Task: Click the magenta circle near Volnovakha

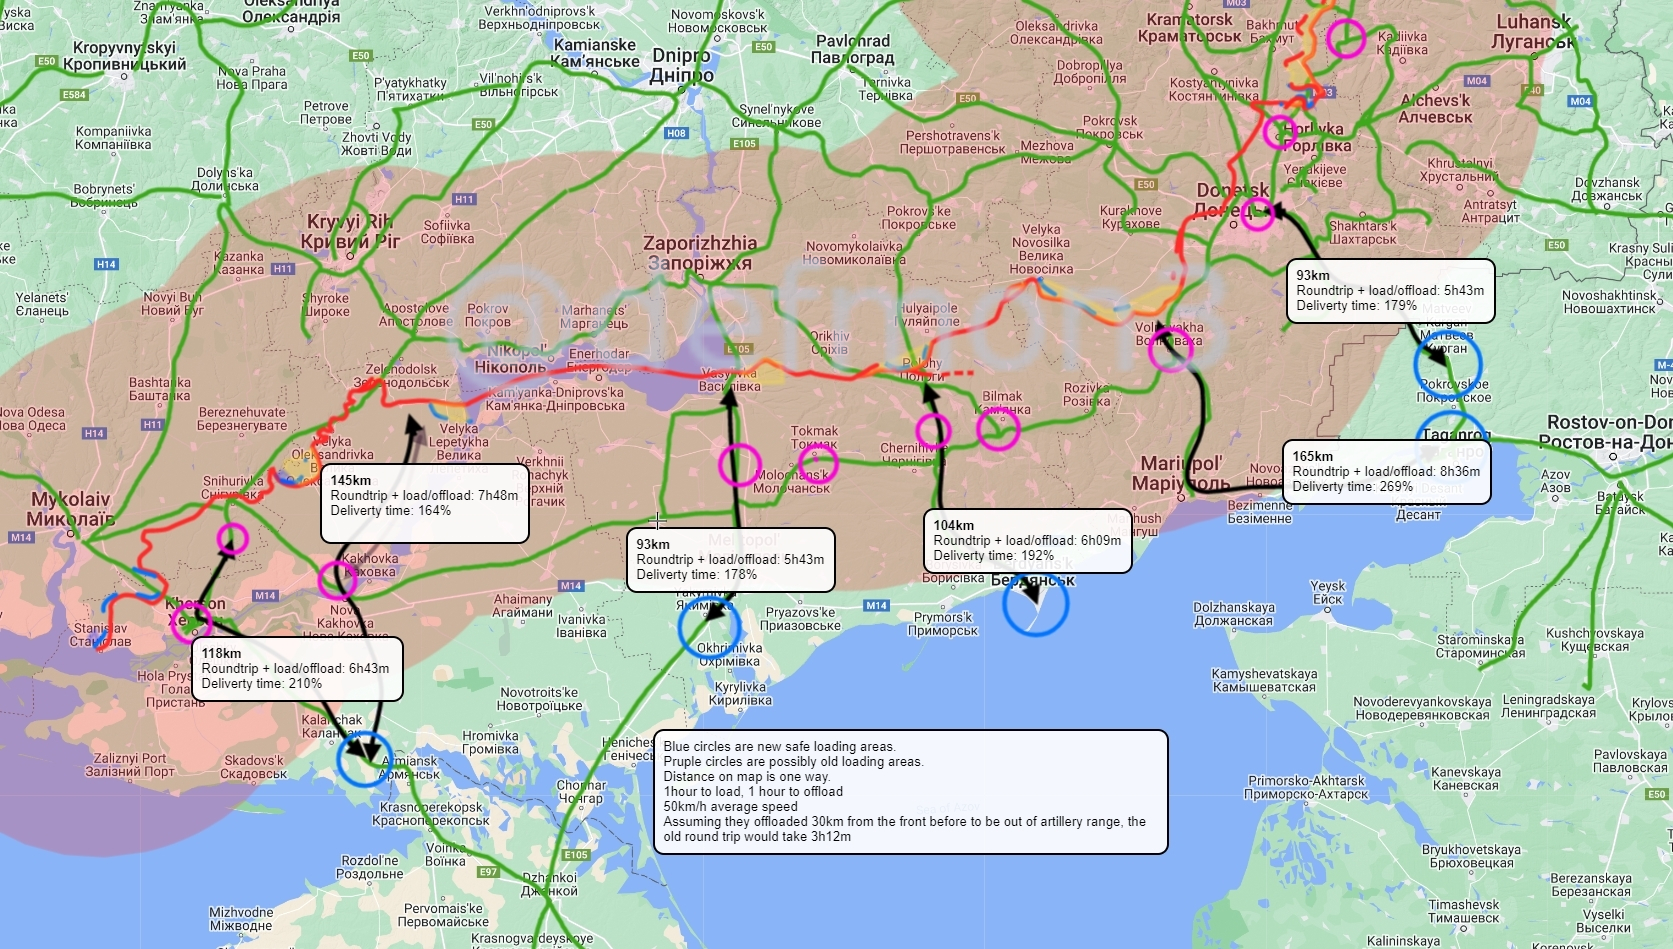Action: (x=1169, y=350)
